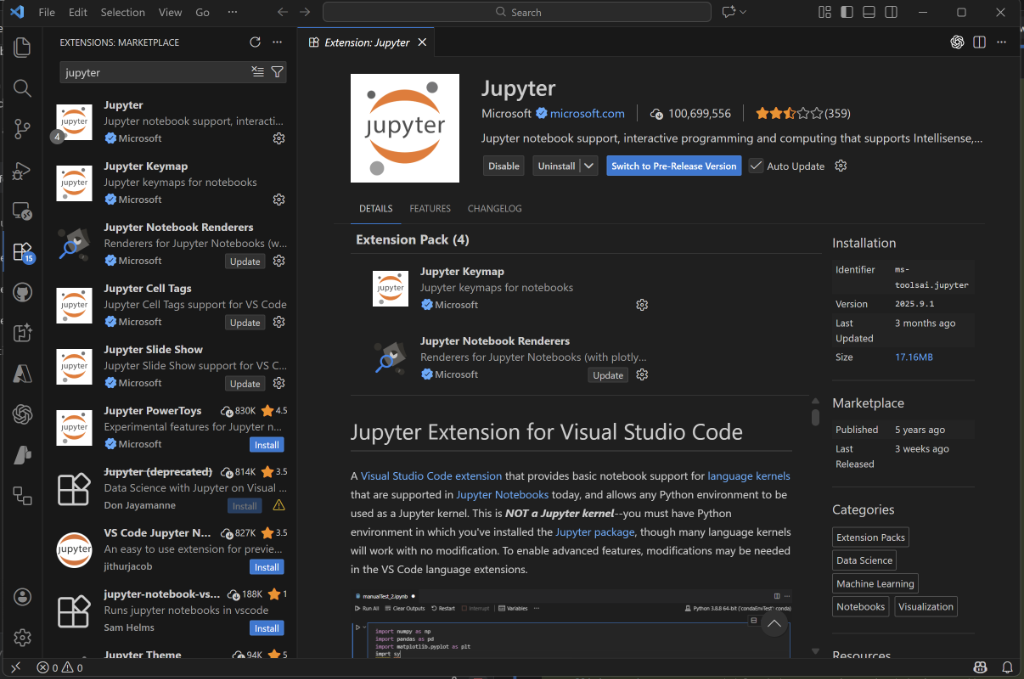Open Edit menu

click(x=78, y=12)
